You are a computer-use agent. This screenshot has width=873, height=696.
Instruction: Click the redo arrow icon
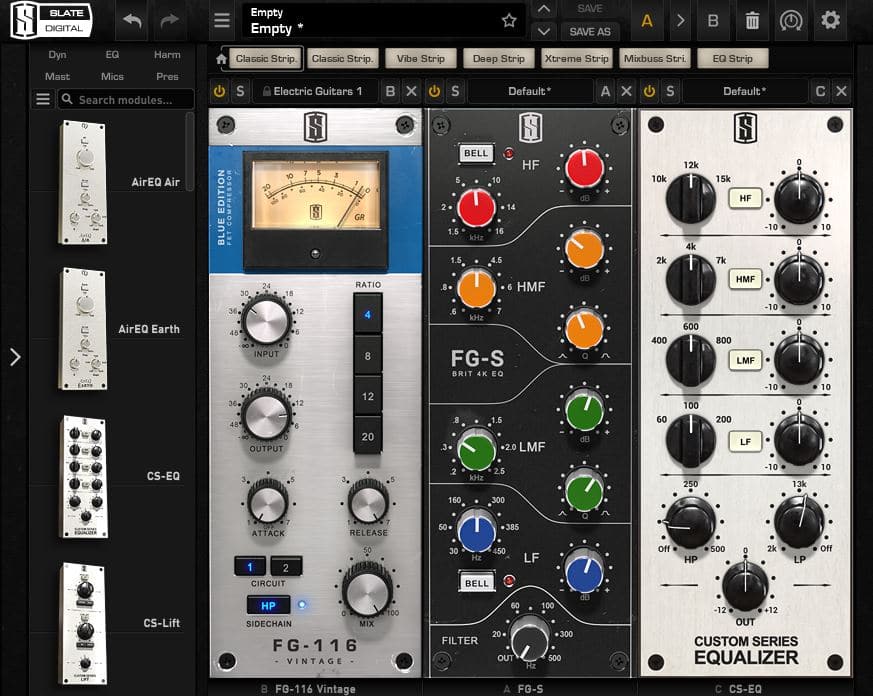169,21
